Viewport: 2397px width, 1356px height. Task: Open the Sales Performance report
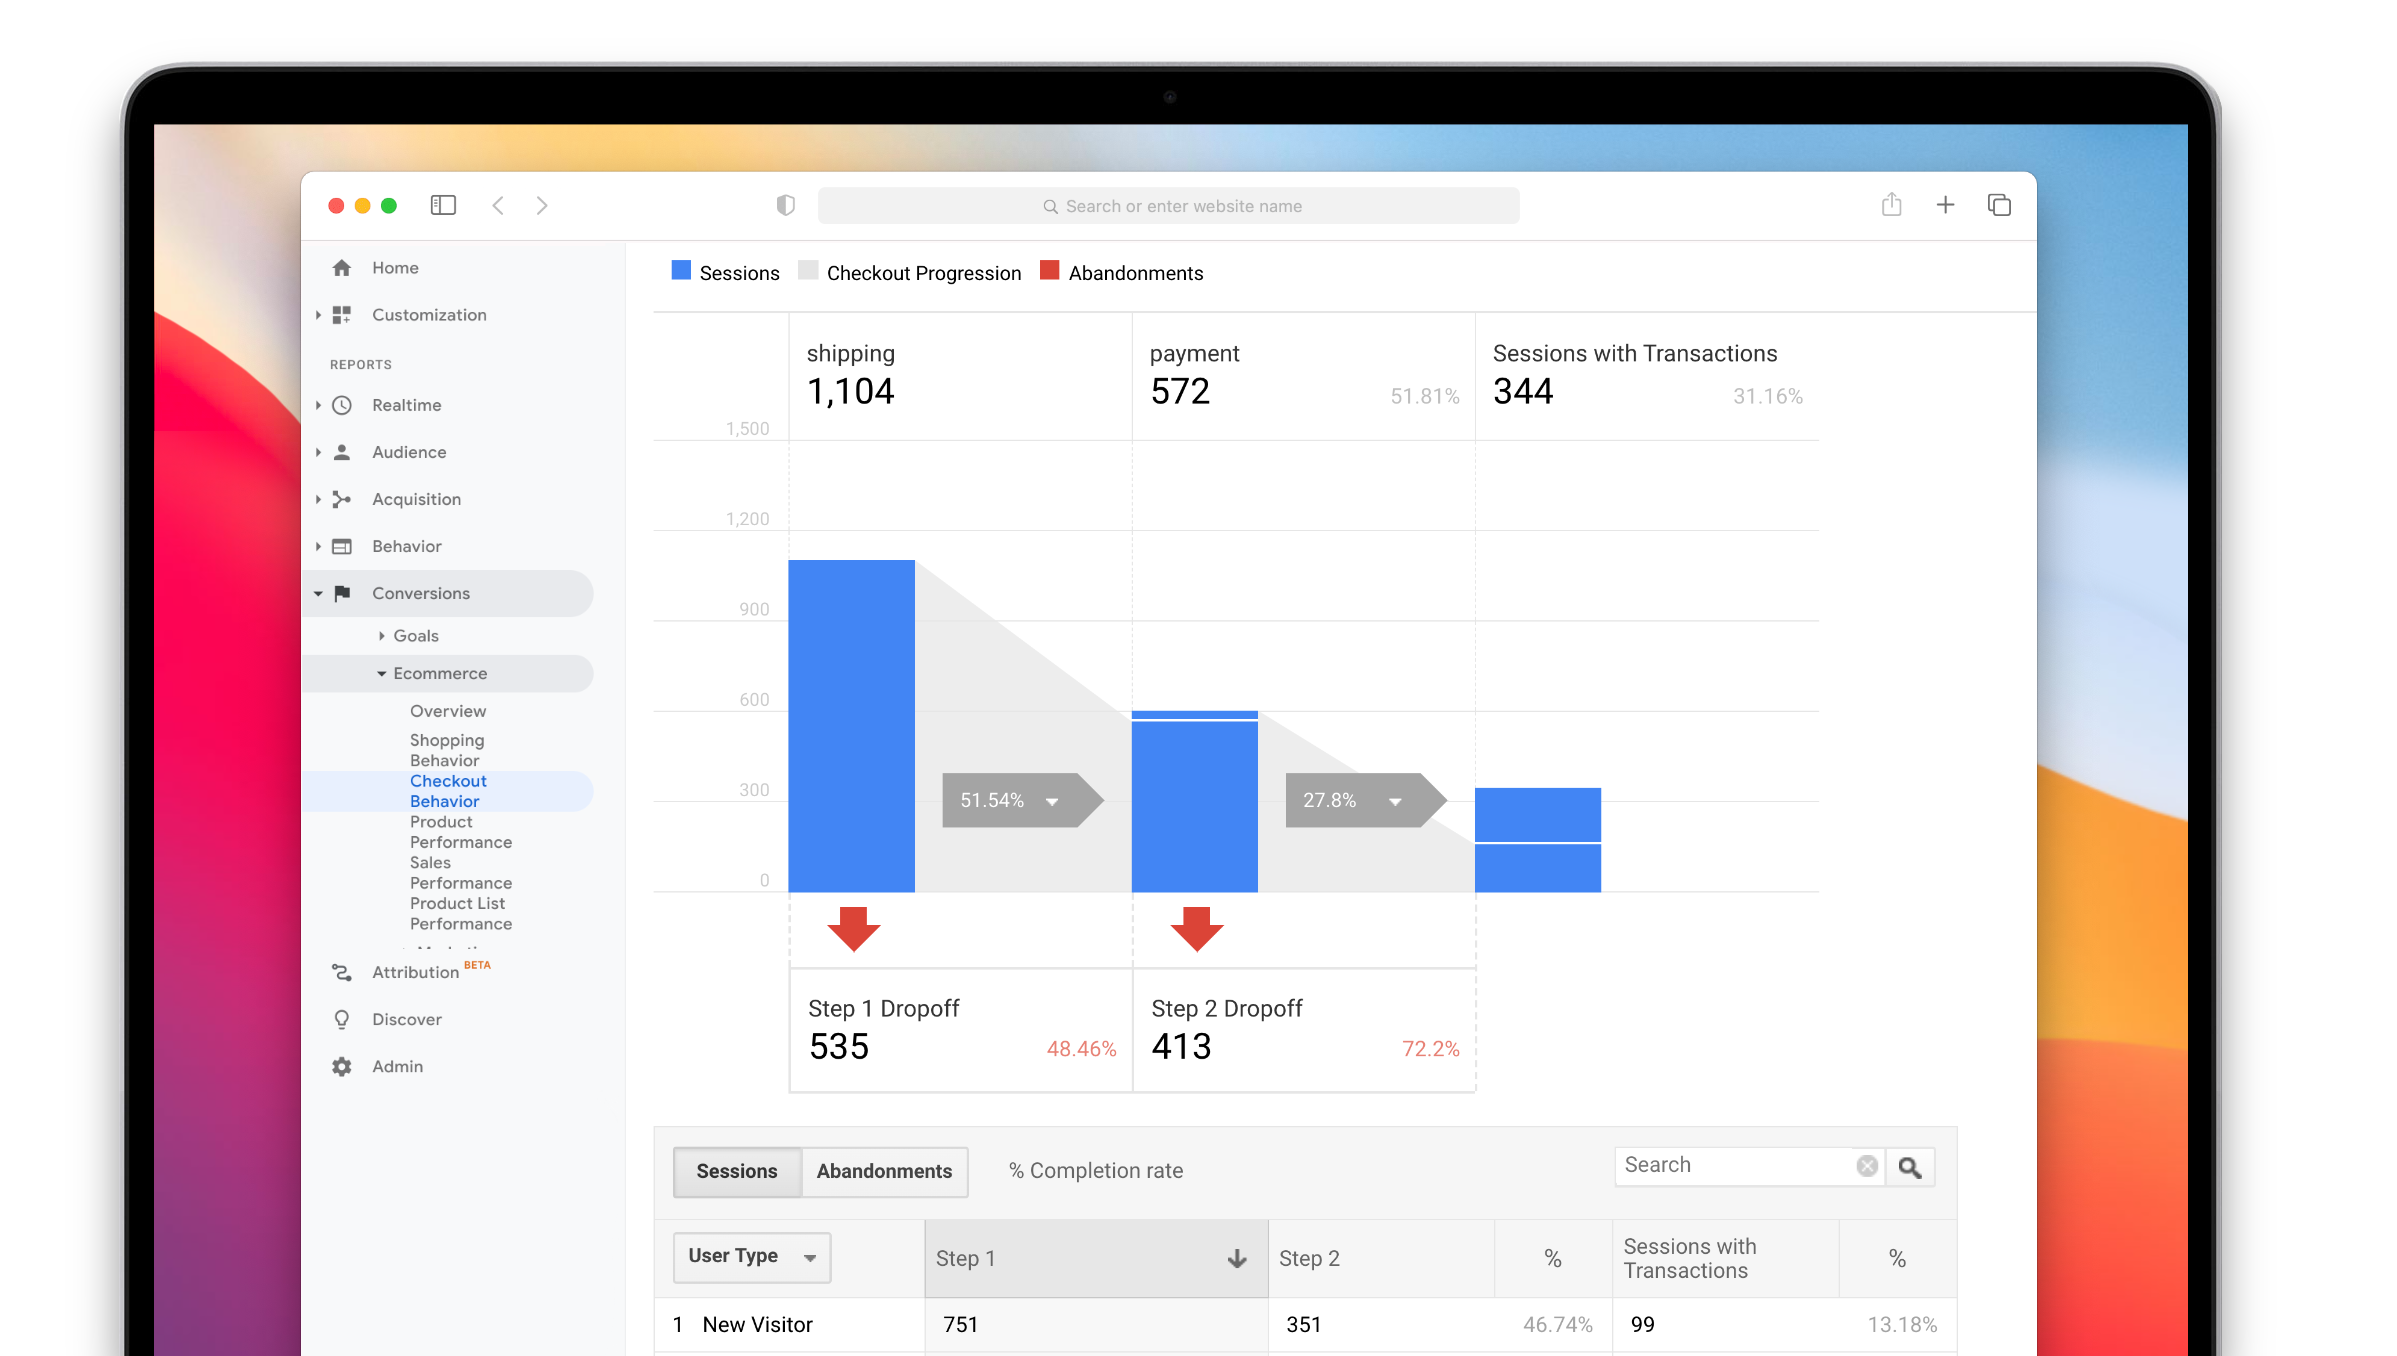click(461, 873)
